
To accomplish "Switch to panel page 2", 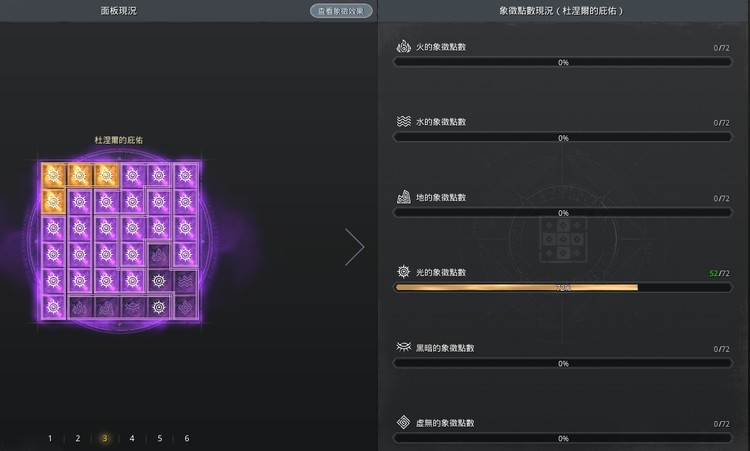I will point(77,438).
